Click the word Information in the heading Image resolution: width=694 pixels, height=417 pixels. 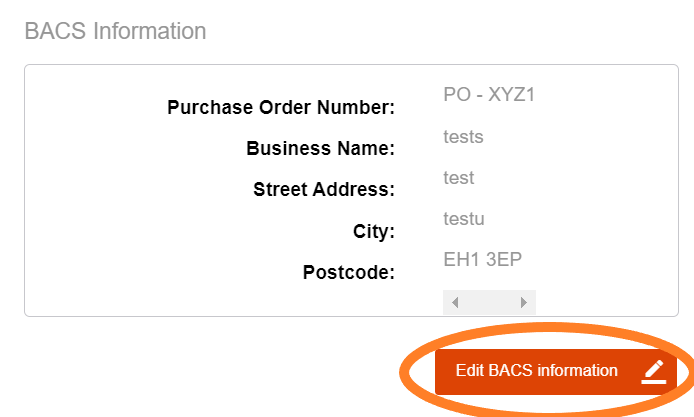[149, 31]
